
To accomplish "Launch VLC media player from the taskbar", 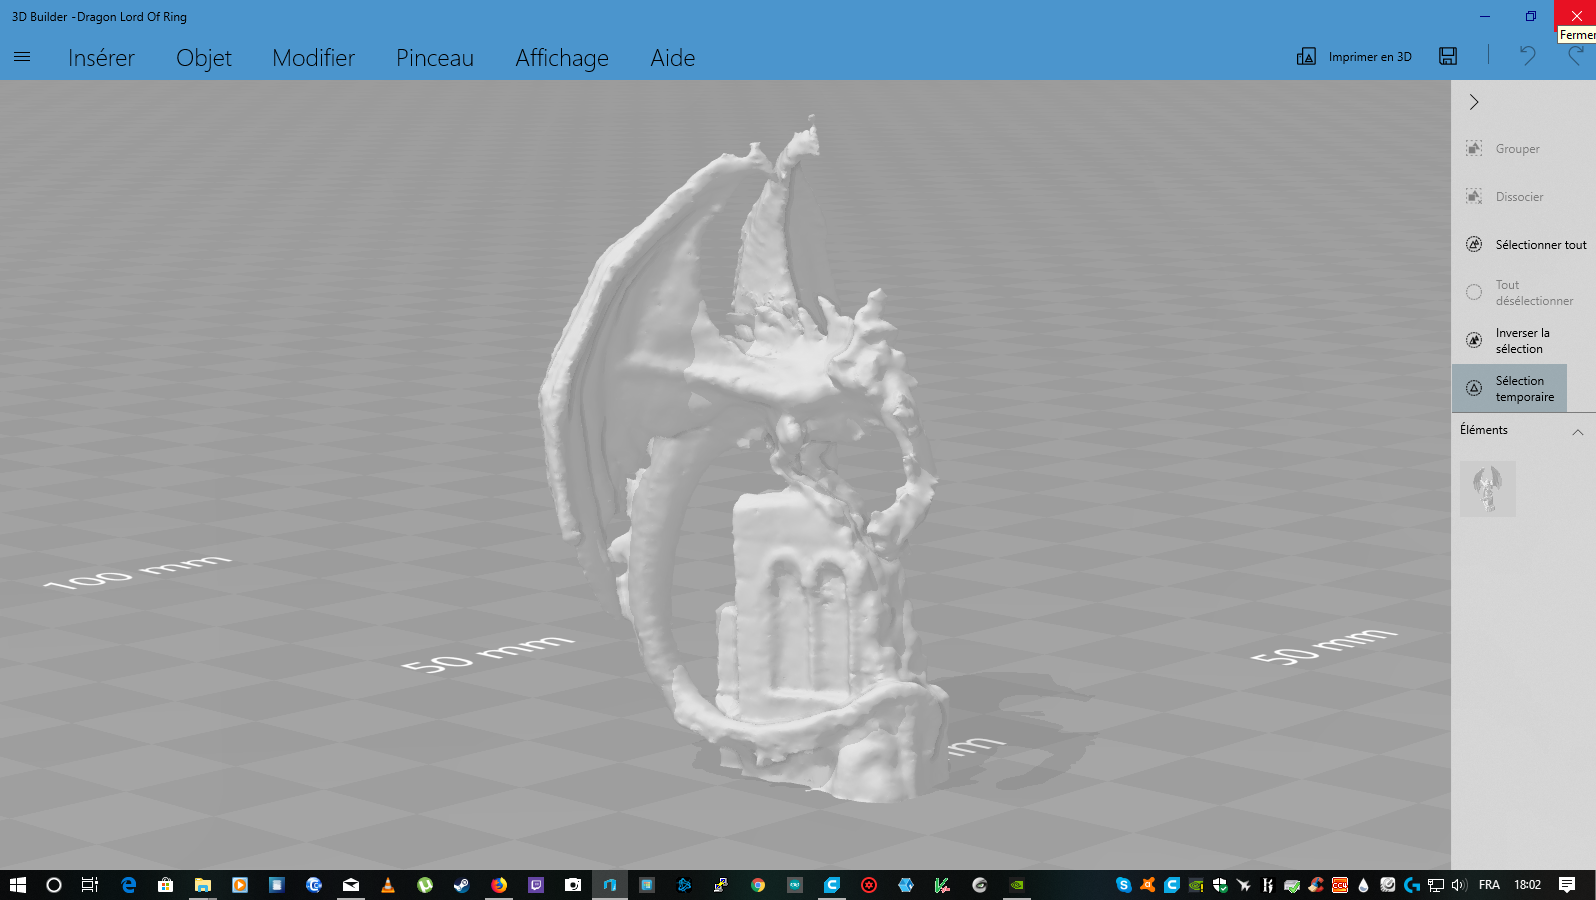I will [388, 885].
